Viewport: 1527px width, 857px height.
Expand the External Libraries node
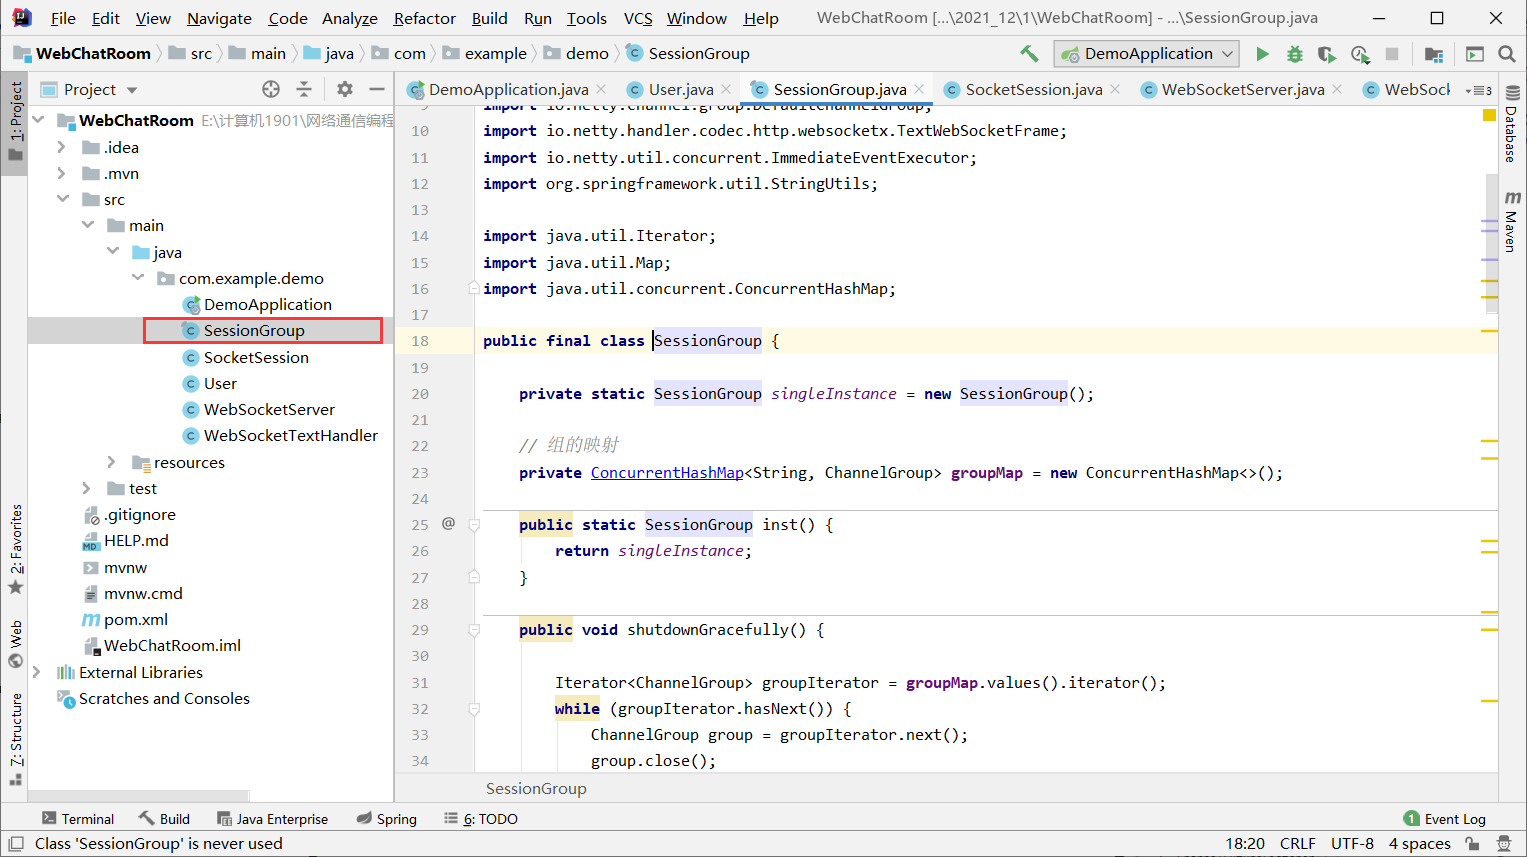click(36, 672)
